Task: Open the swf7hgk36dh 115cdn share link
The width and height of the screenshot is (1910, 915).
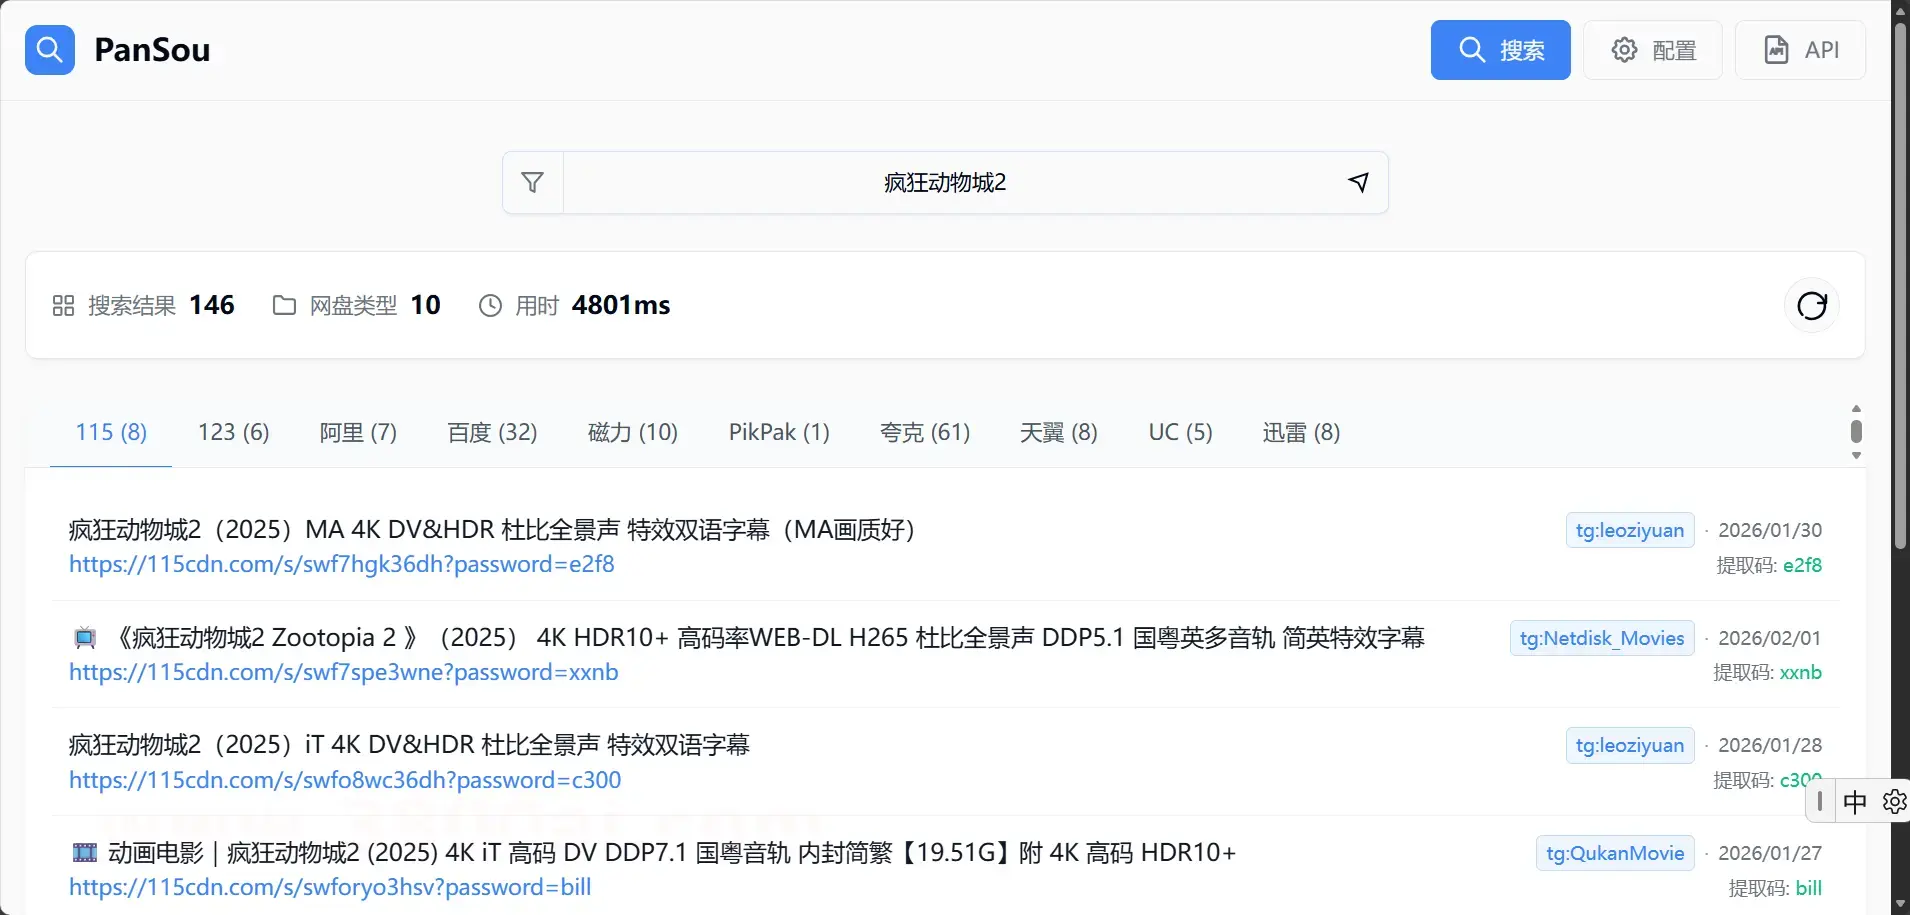Action: 341,564
